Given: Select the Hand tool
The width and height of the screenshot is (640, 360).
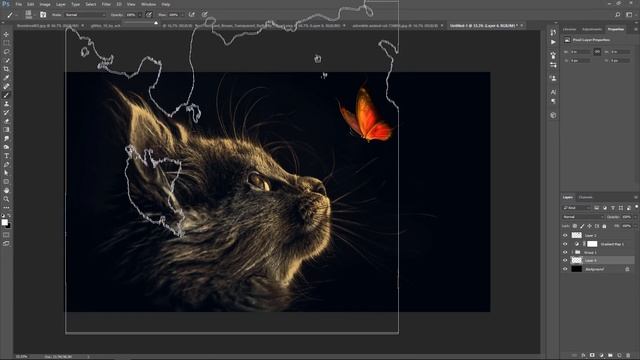Looking at the screenshot, I should tap(6, 191).
